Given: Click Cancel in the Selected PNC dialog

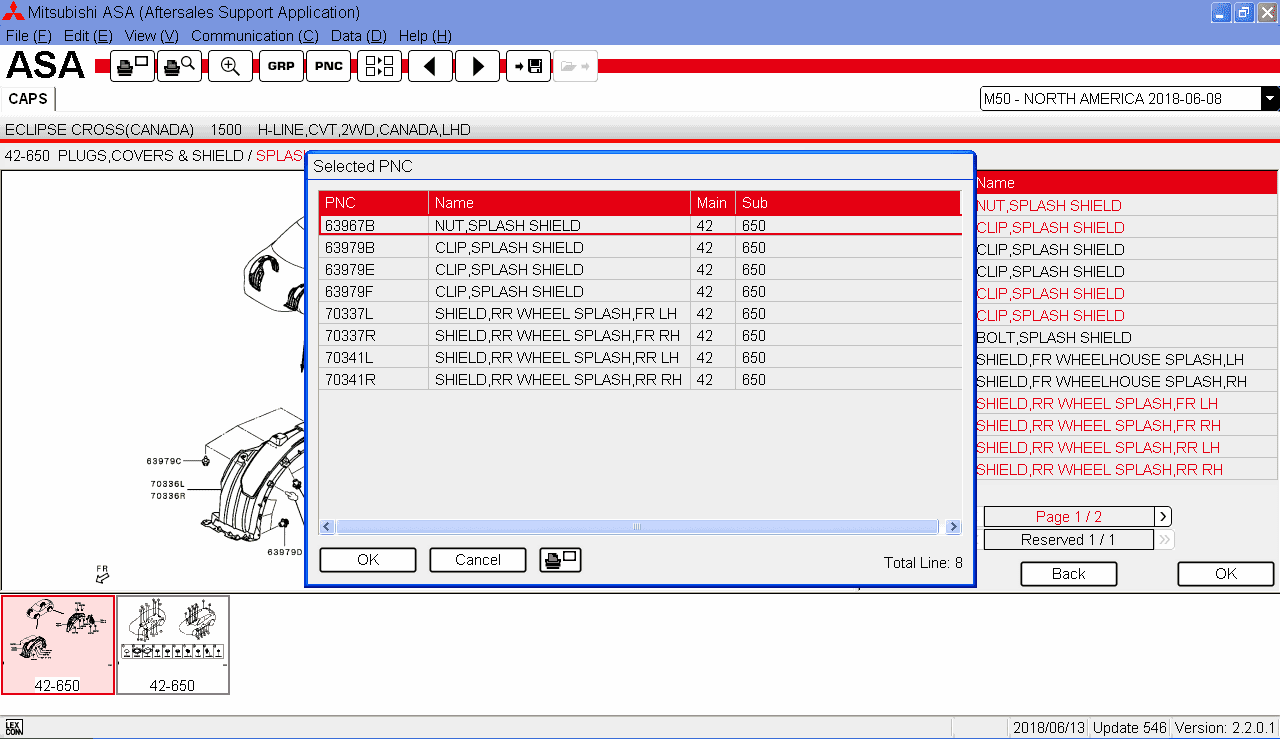Looking at the screenshot, I should pos(478,560).
